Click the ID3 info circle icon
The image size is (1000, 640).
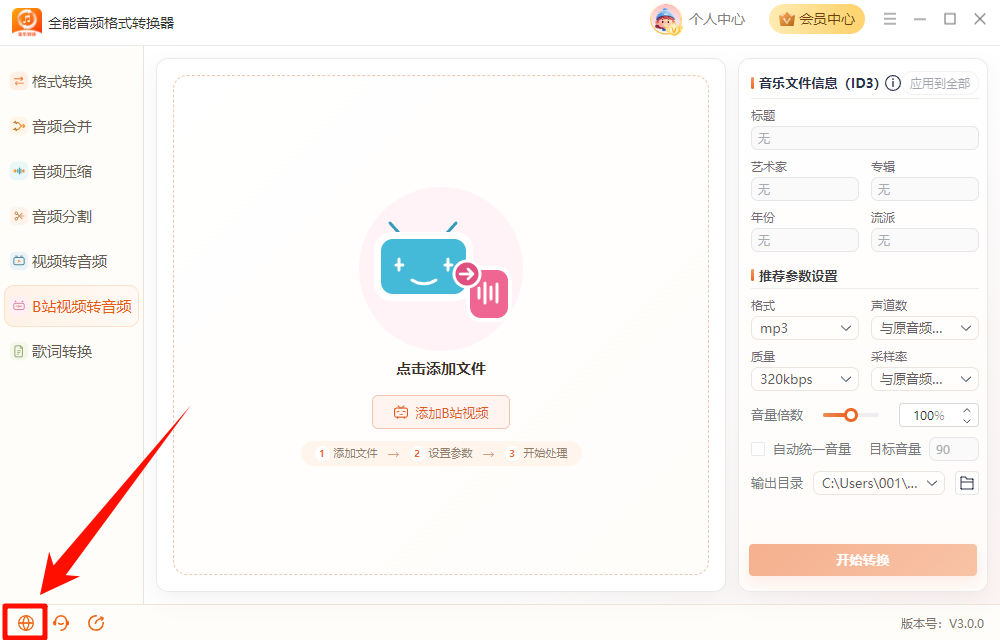893,83
